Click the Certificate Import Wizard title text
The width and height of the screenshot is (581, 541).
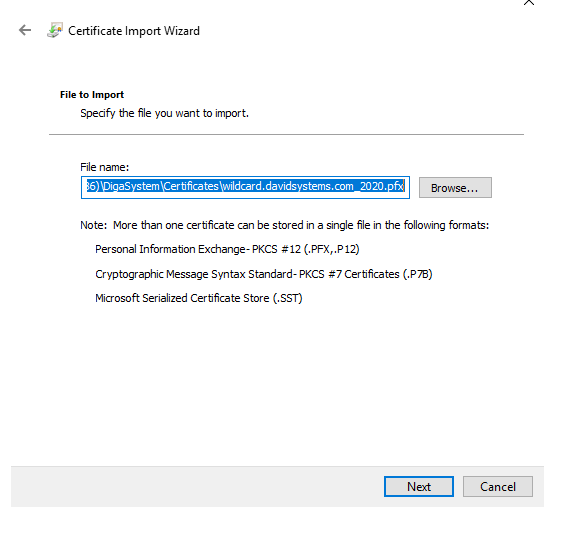point(134,31)
